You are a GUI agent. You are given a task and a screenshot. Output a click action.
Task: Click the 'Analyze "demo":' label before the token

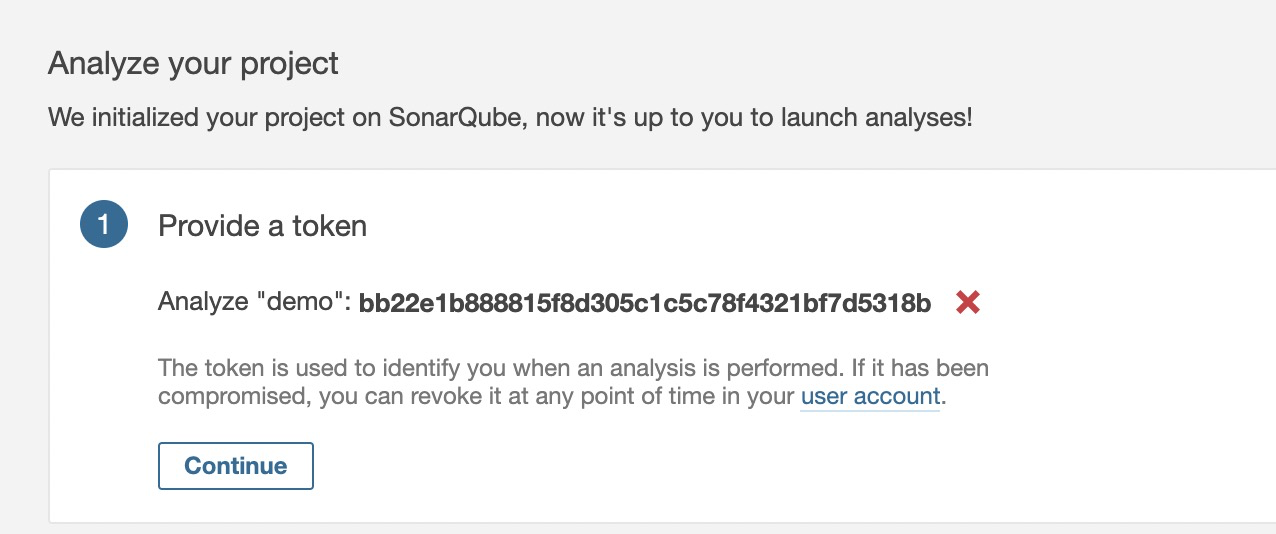click(254, 302)
